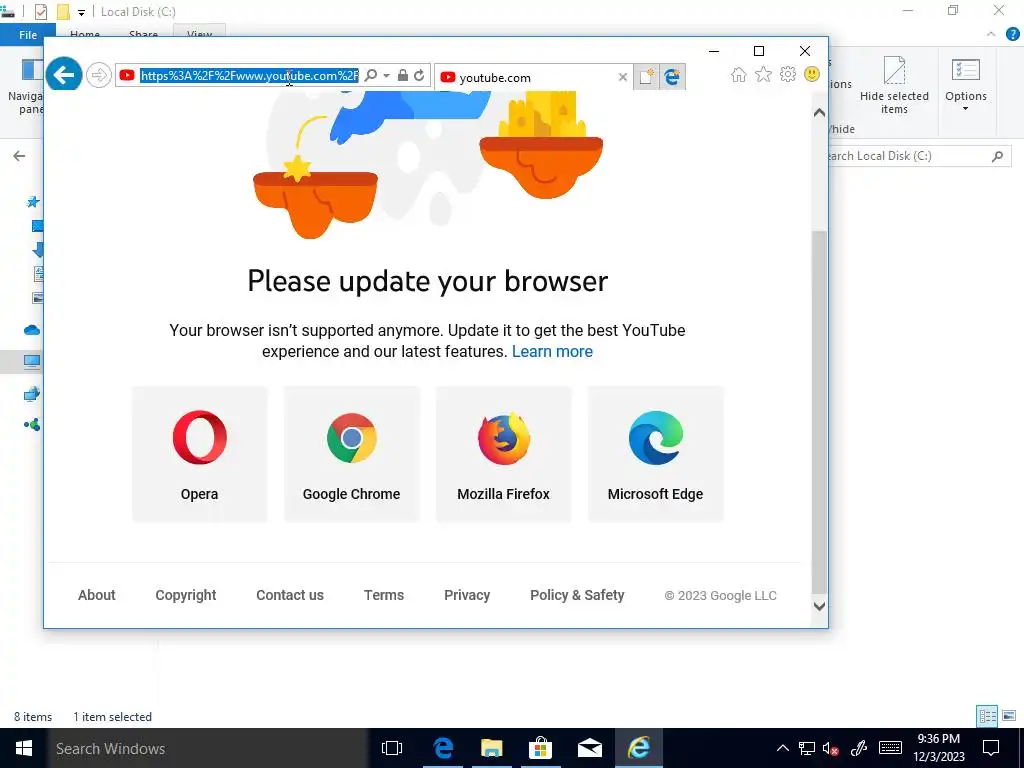The width and height of the screenshot is (1024, 768).
Task: Choose the Opera browser card
Action: click(x=200, y=454)
